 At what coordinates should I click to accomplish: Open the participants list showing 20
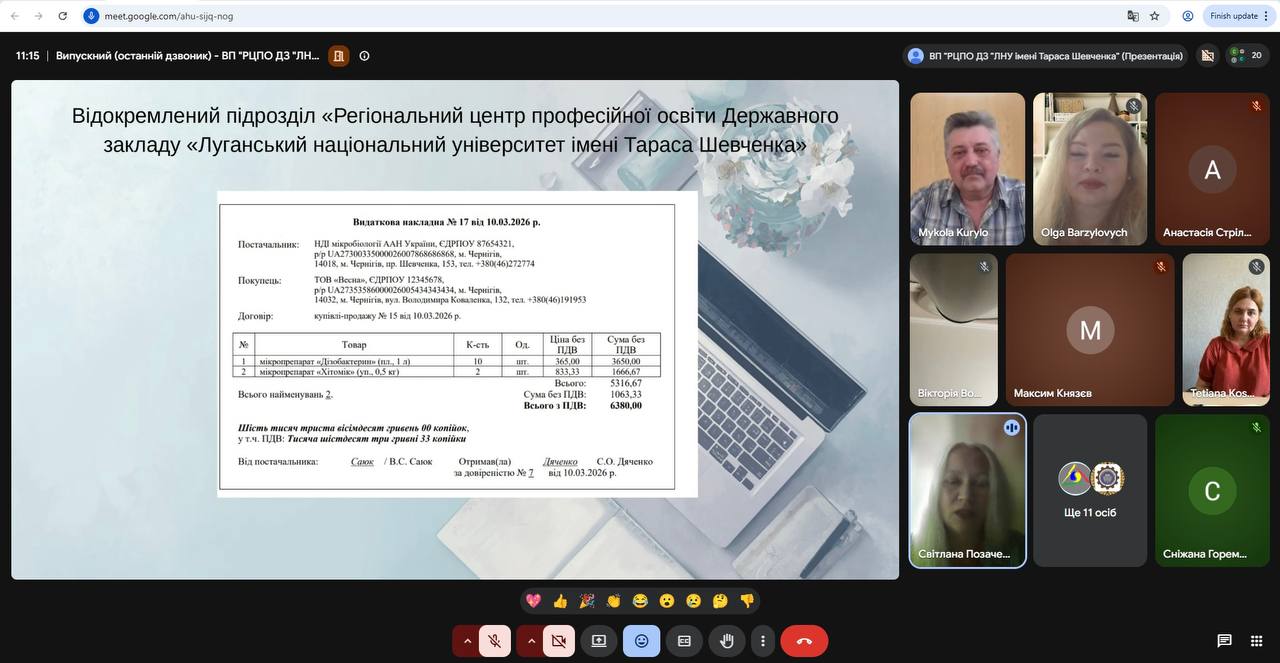click(1248, 56)
